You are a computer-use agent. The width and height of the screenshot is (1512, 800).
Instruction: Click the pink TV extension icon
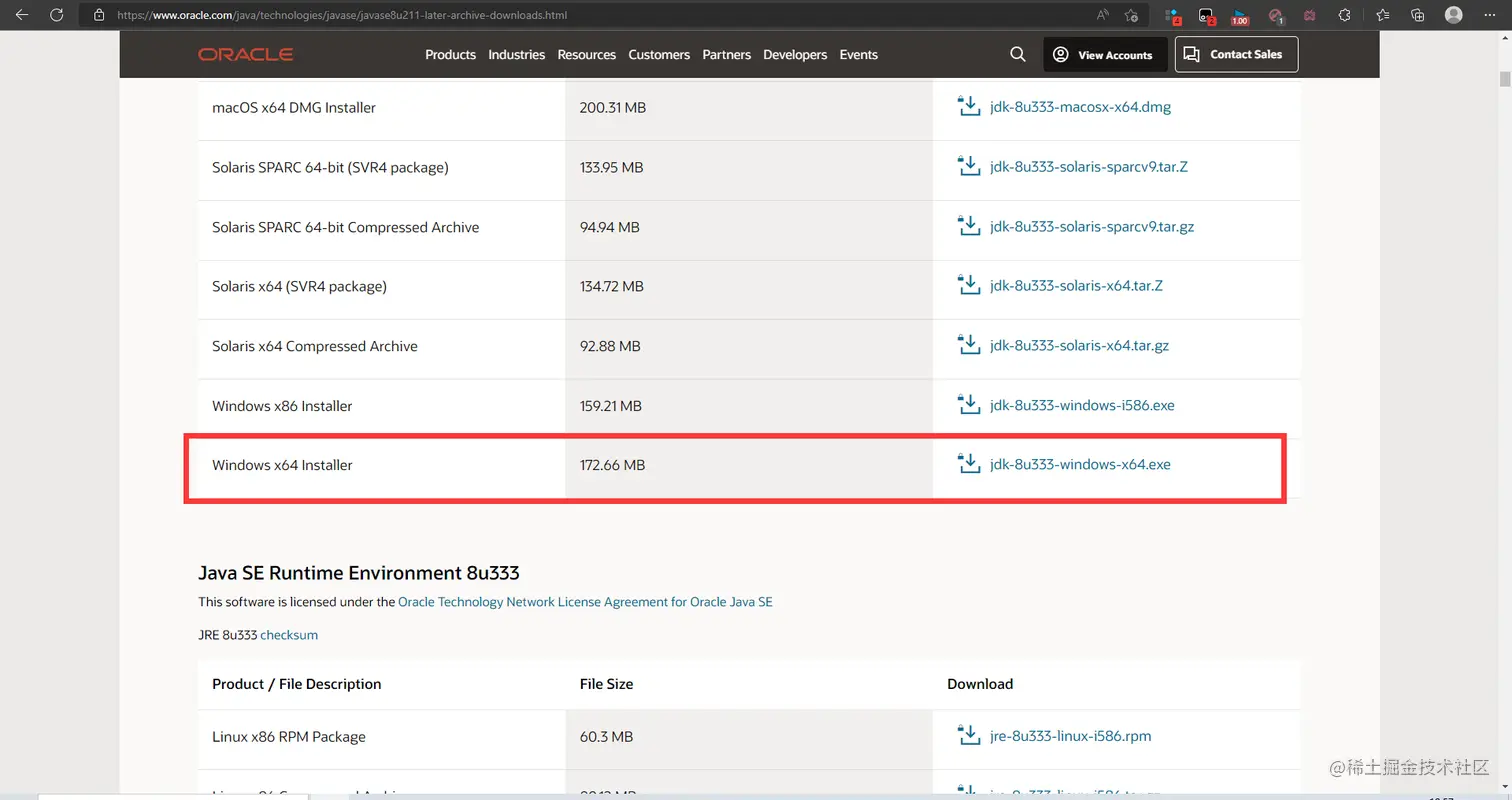click(1309, 15)
